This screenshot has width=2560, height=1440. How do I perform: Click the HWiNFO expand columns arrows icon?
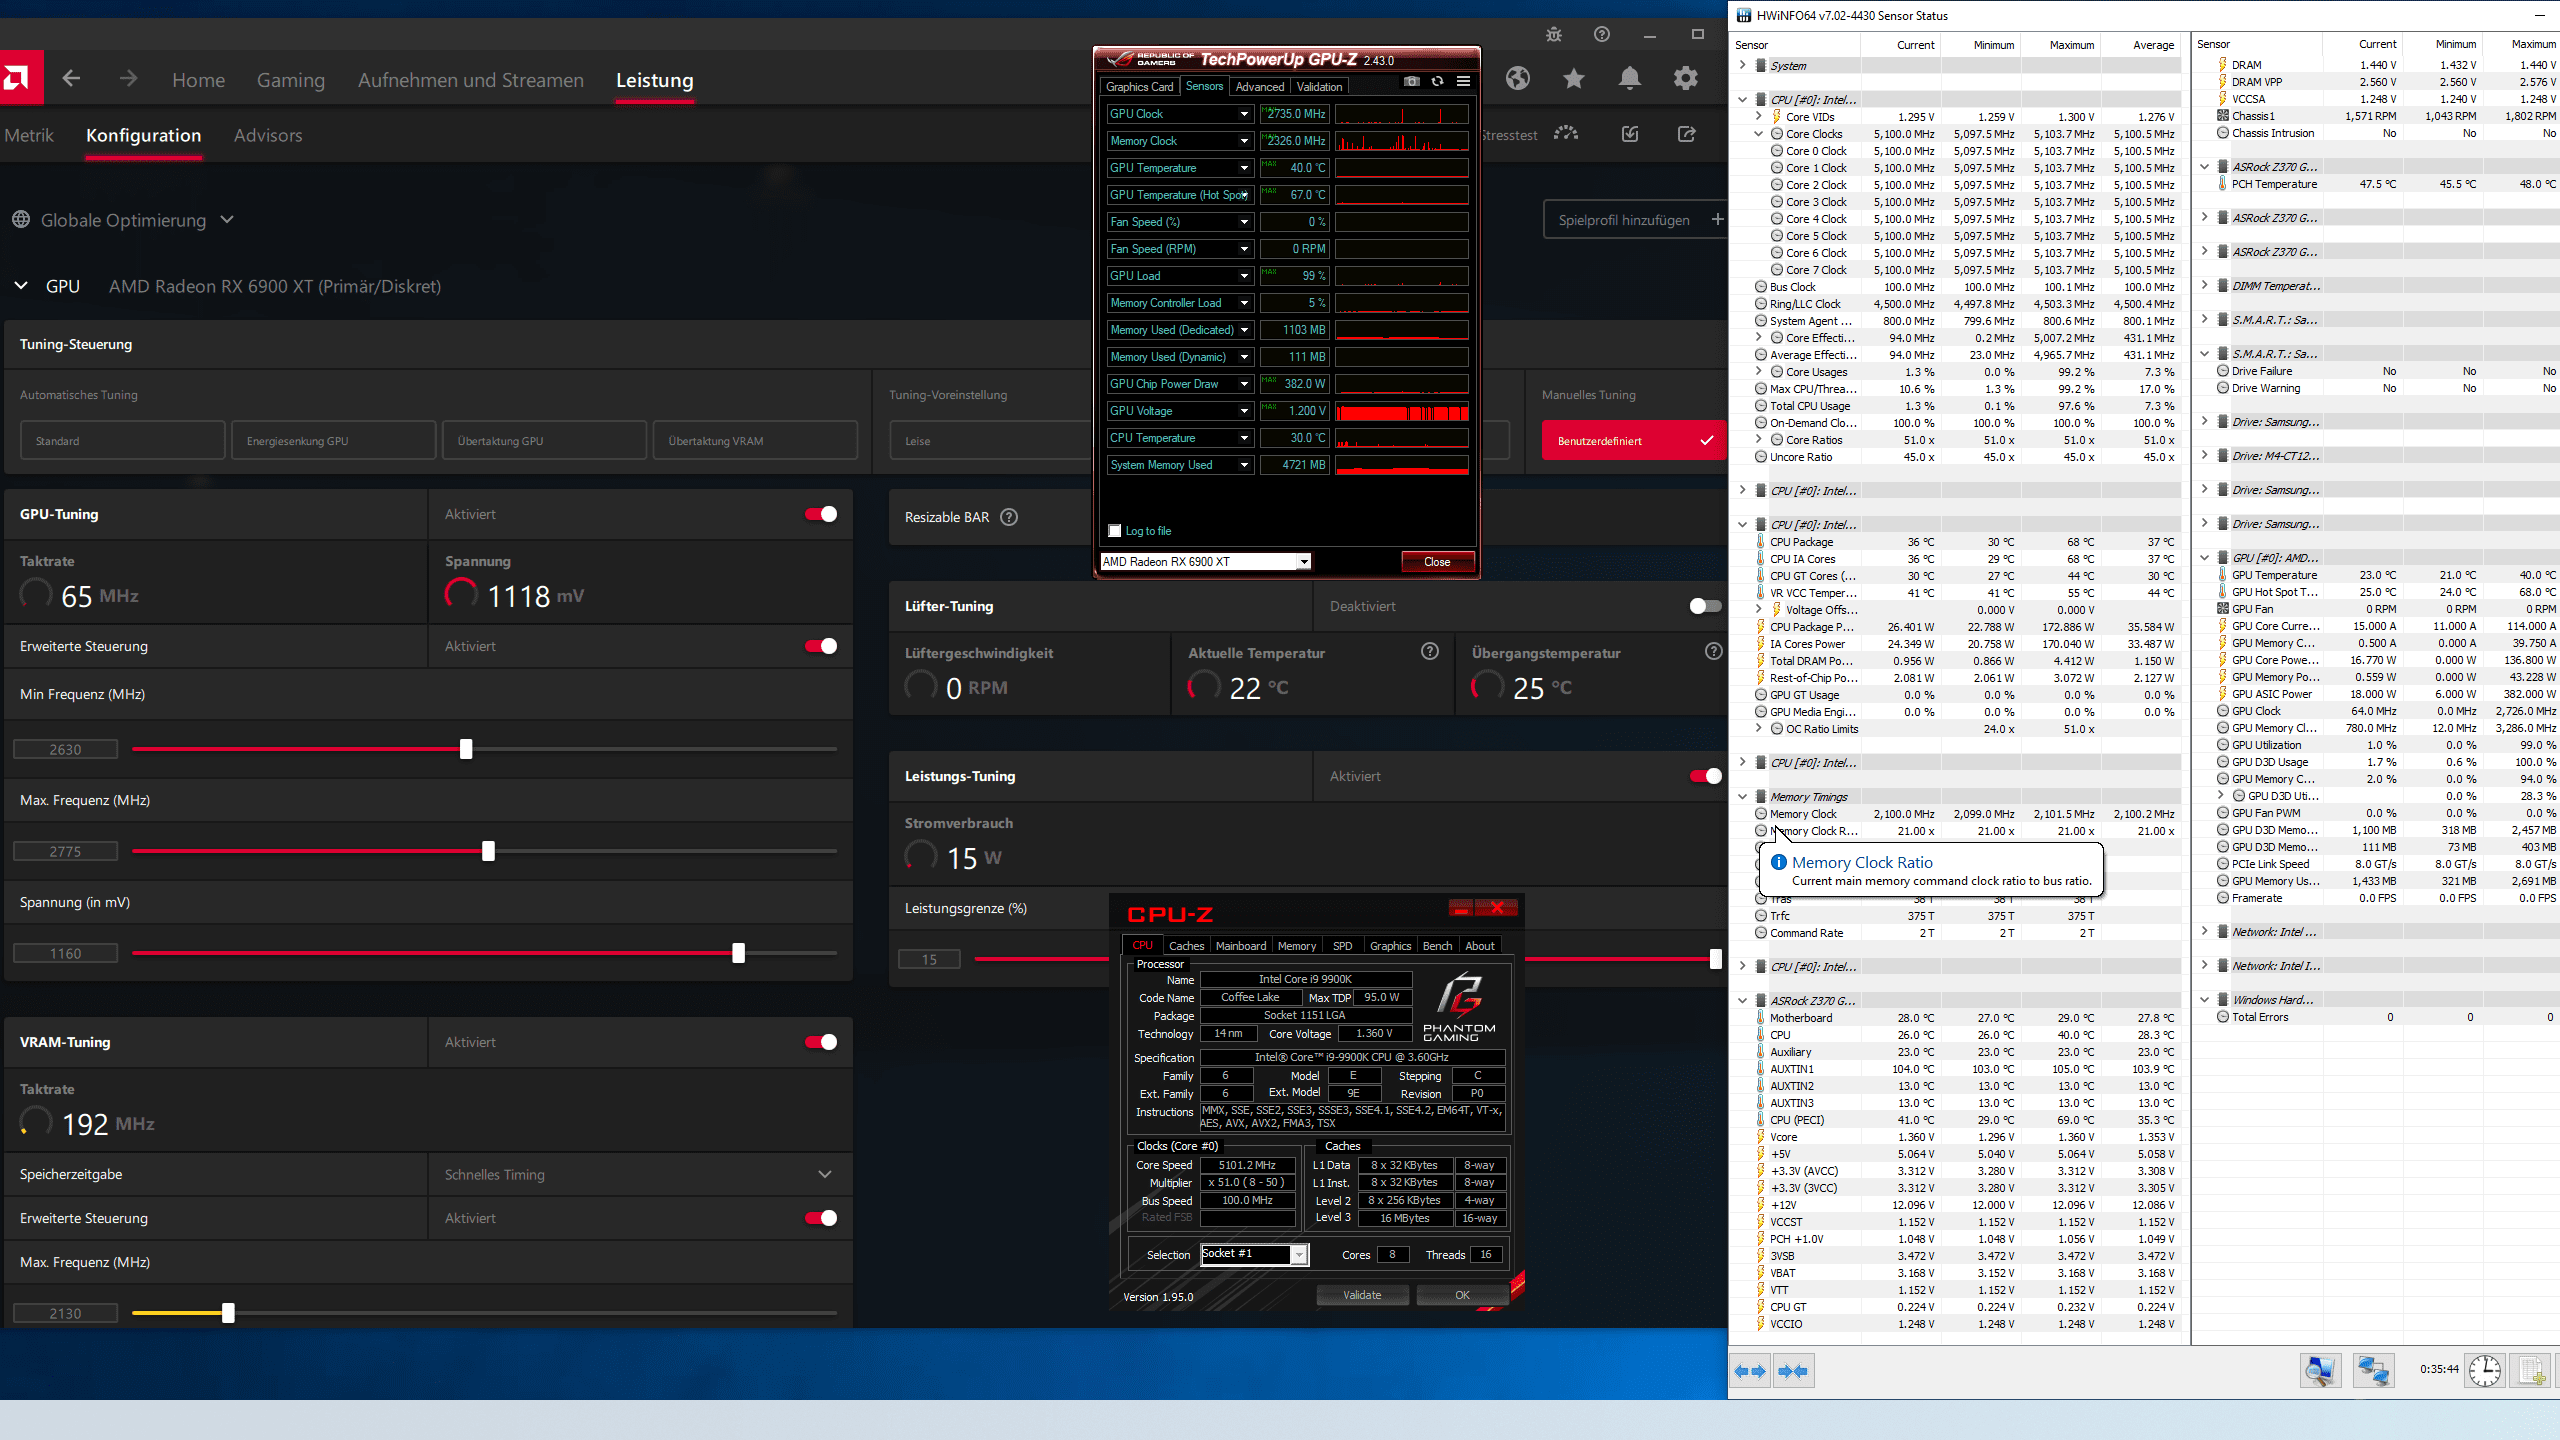(x=1750, y=1371)
